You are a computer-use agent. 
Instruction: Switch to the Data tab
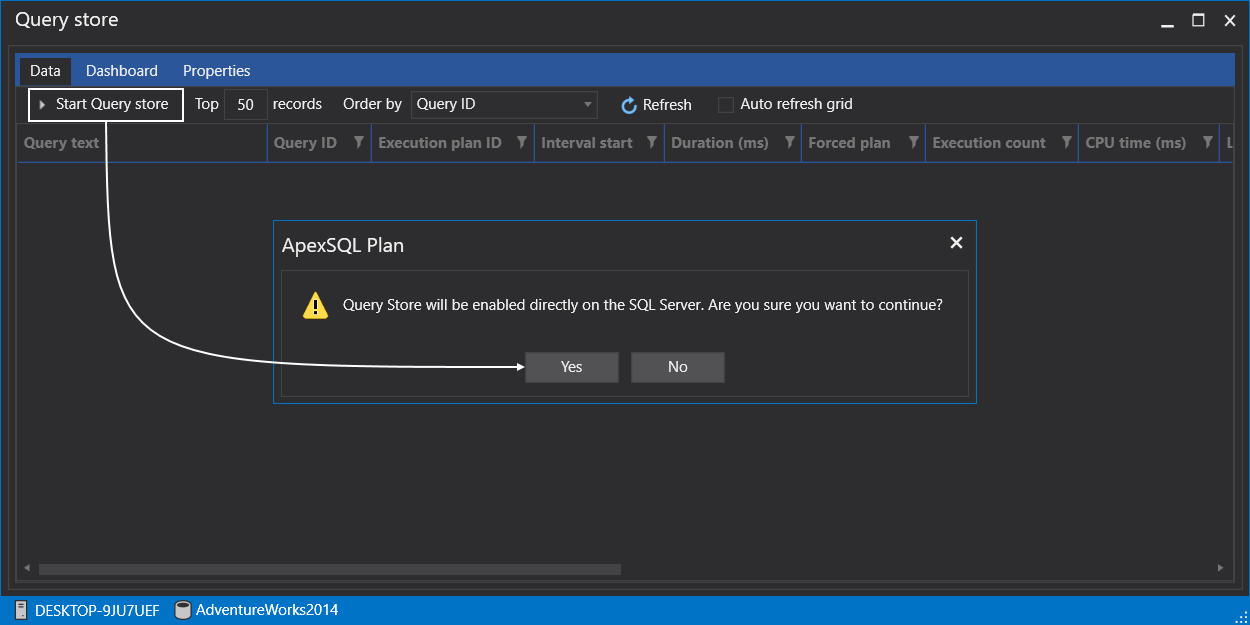[x=45, y=71]
